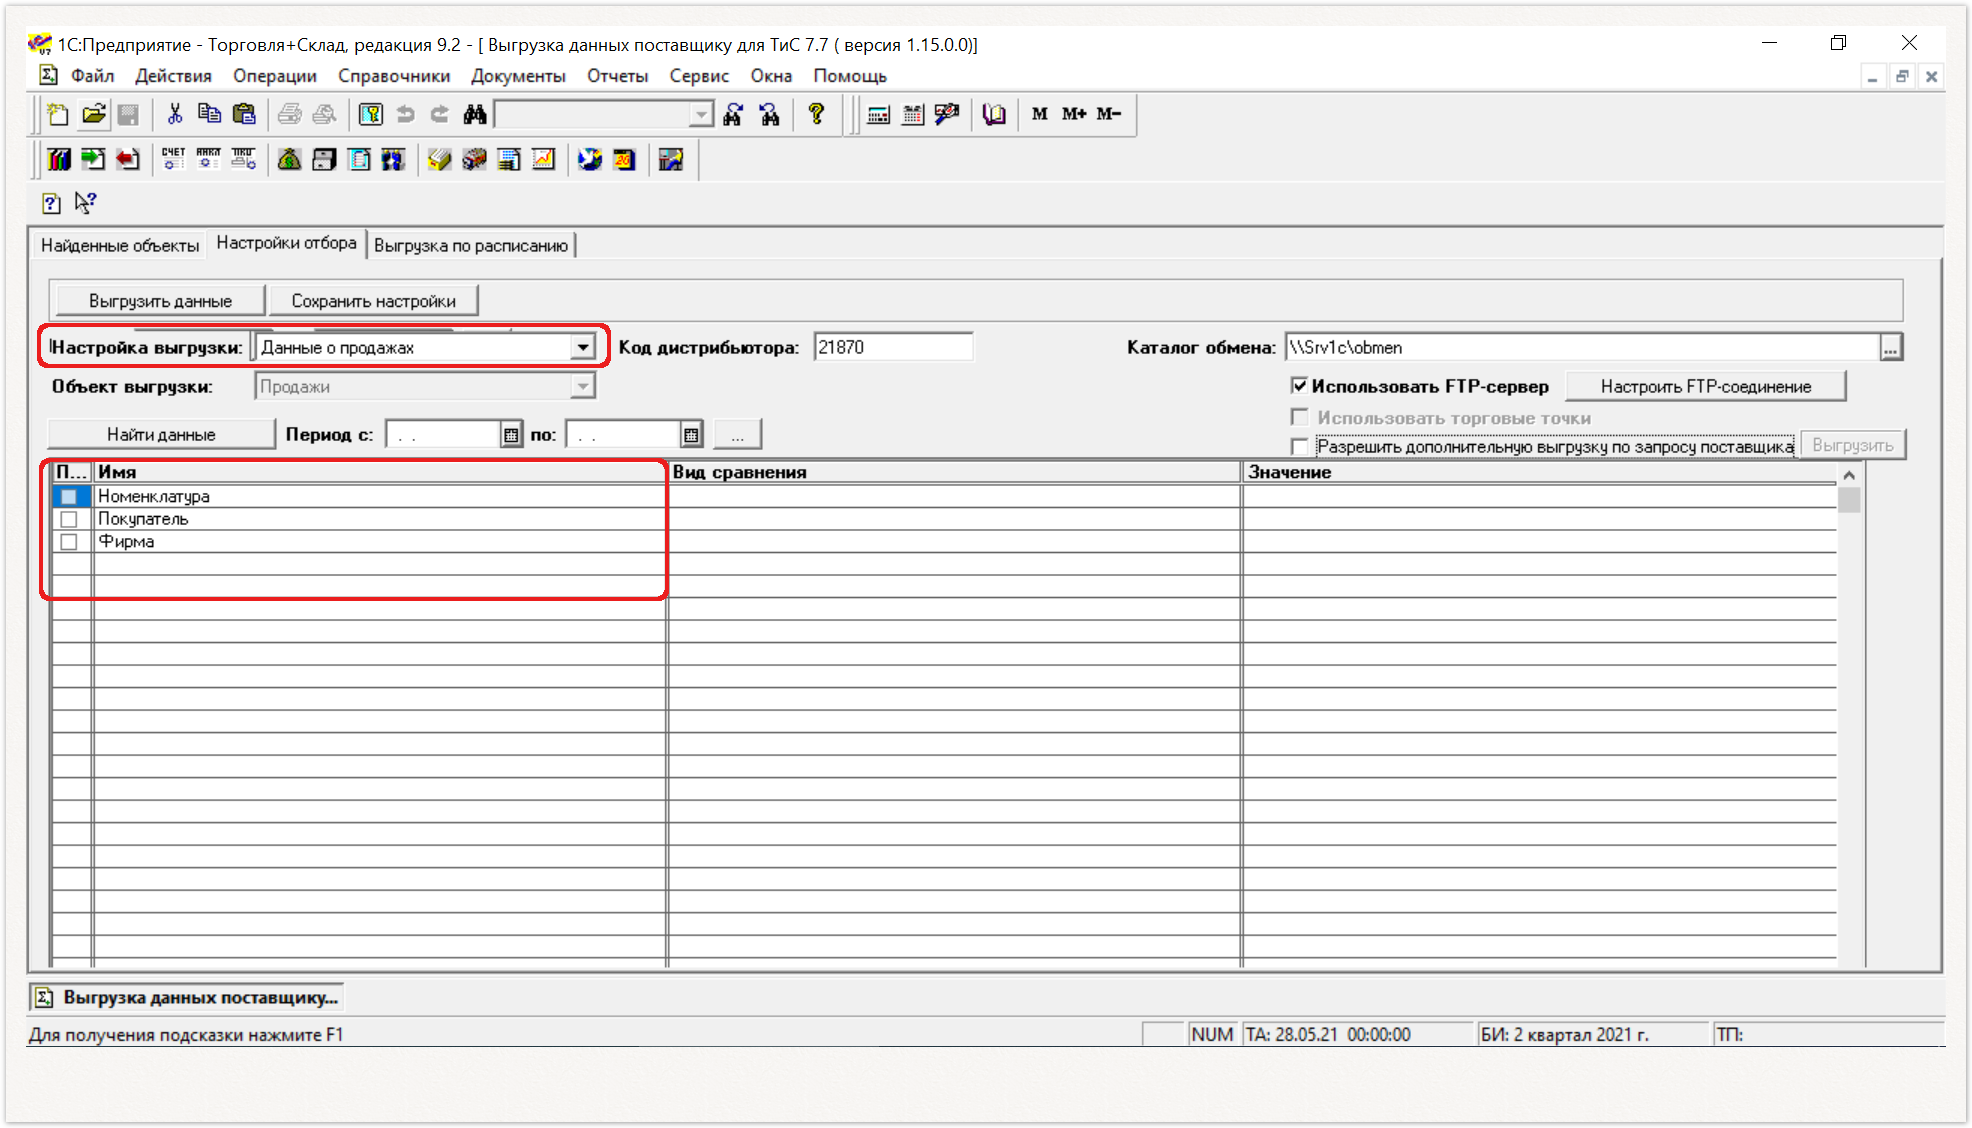Click the period selection ellipsis button
This screenshot has height=1128, width=1972.
tap(738, 435)
